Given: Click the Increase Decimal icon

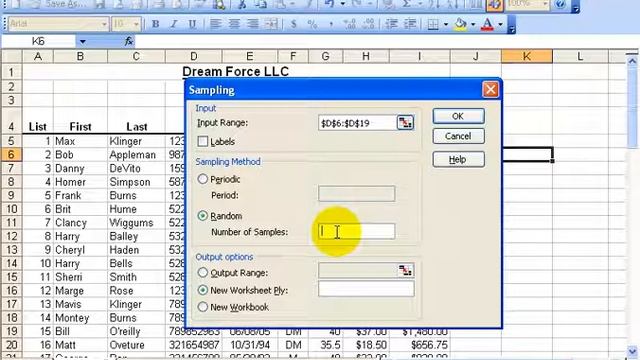Looking at the screenshot, I should (350, 24).
